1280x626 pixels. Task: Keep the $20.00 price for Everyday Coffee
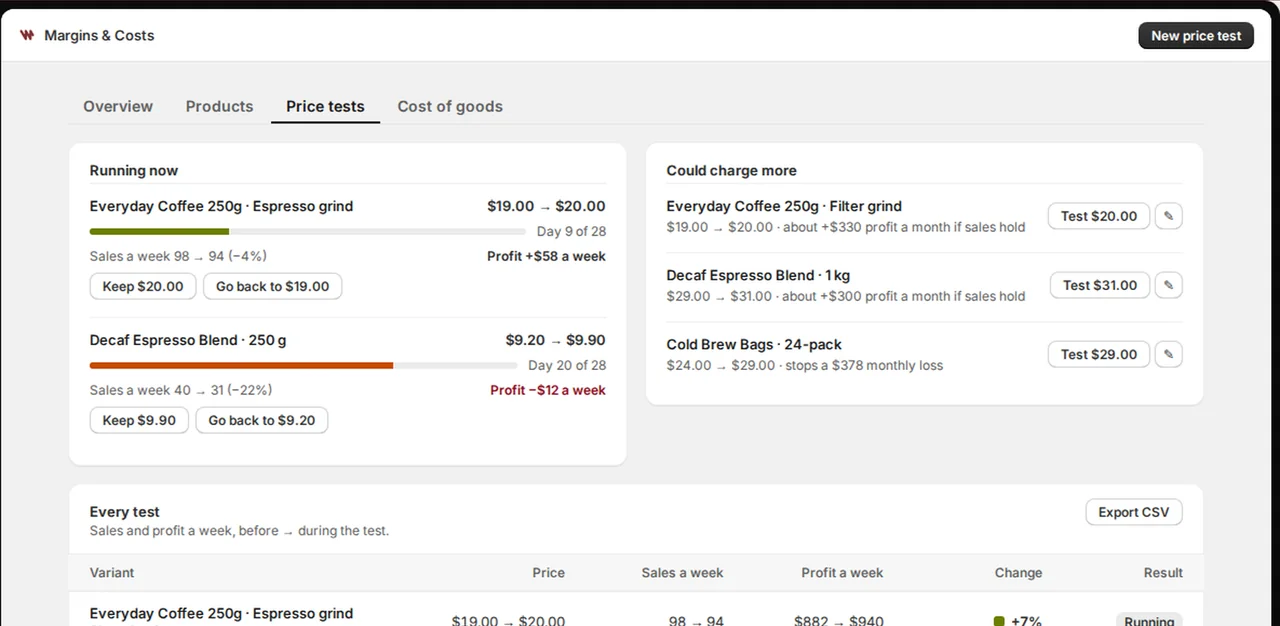(x=143, y=286)
